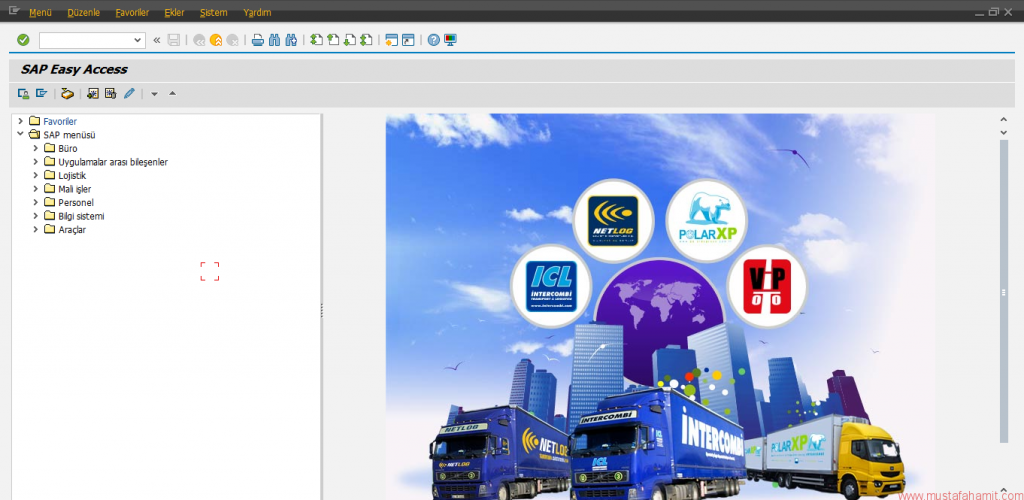Click the Find Next binoculars icon

click(x=291, y=40)
